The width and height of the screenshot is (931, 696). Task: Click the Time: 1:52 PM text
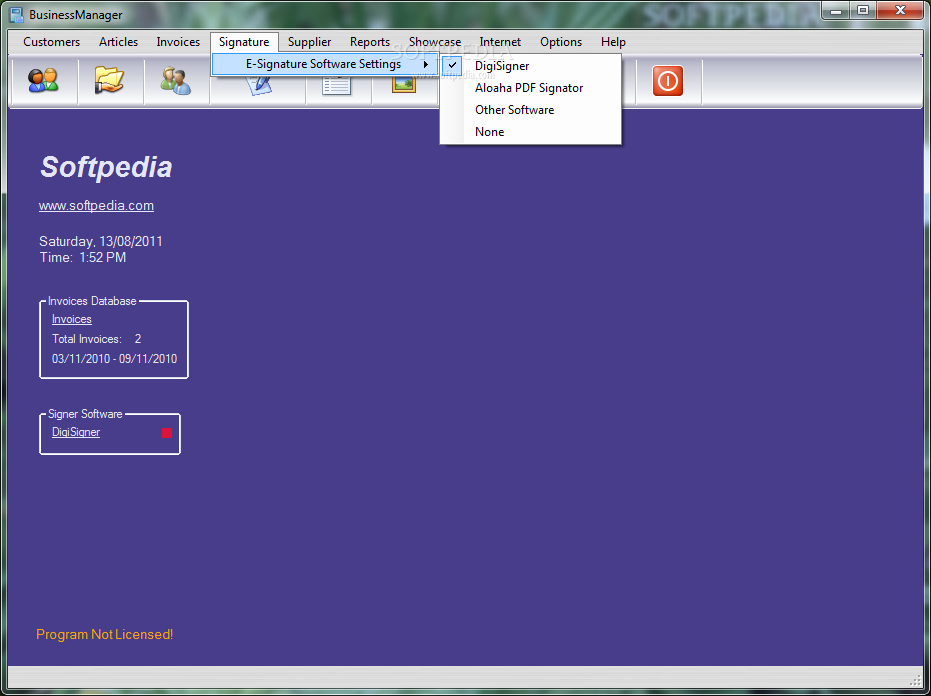(x=83, y=257)
